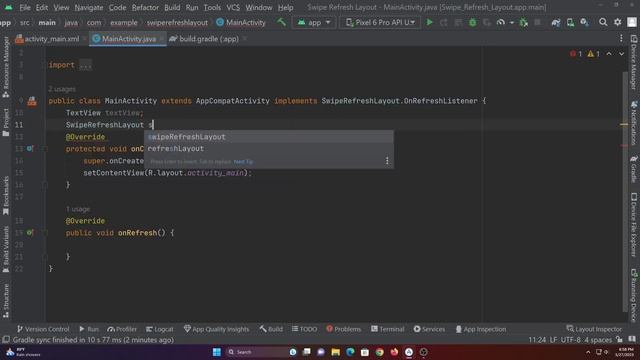Click the Next Tip link in popup
This screenshot has height=360, width=640.
243,162
